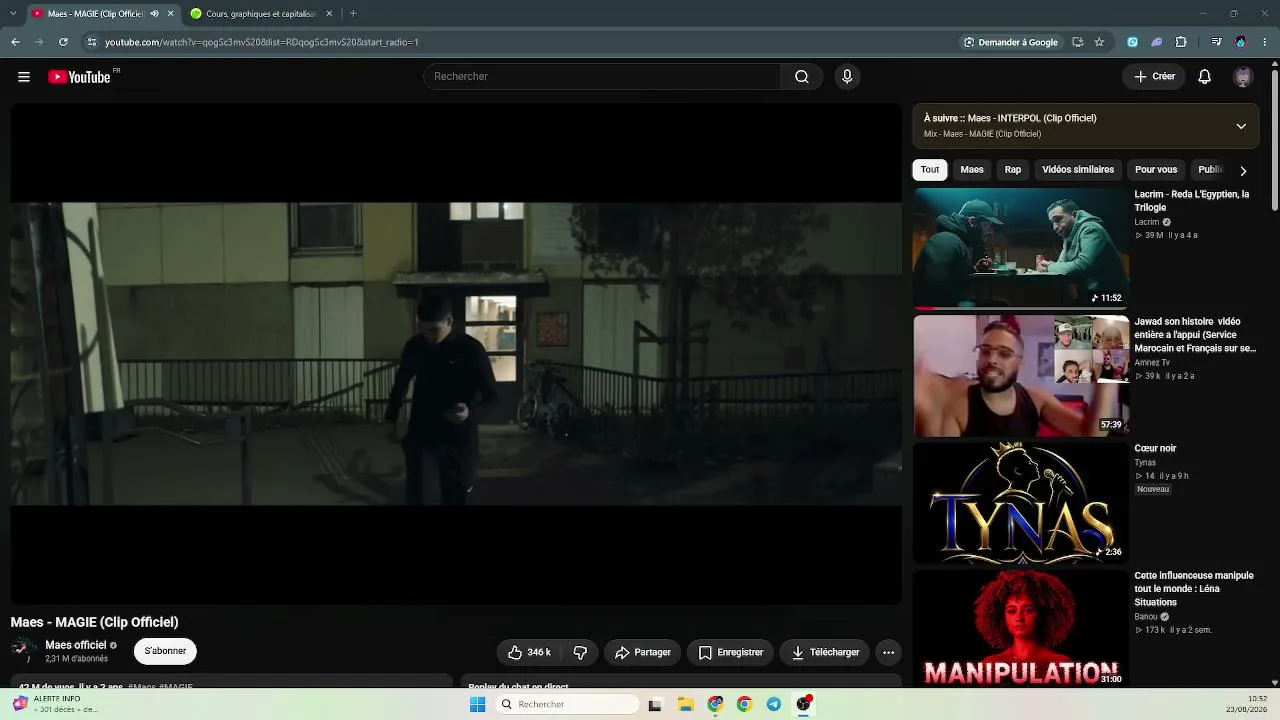
Task: Open the notifications bell
Action: pyautogui.click(x=1205, y=77)
